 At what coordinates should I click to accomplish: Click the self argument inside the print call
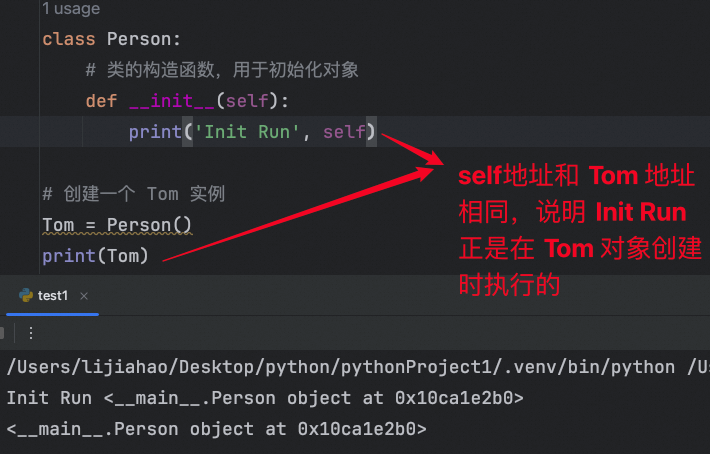(x=344, y=132)
